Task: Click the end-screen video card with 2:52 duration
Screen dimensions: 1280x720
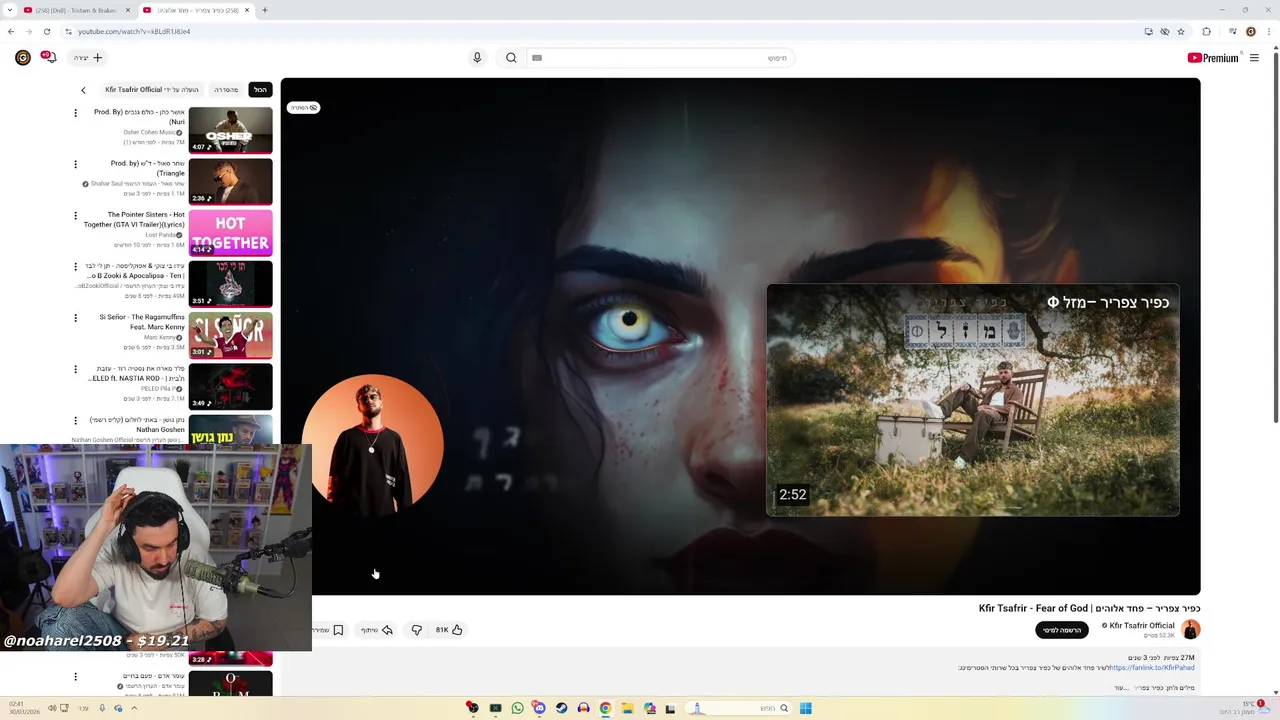Action: [x=973, y=400]
